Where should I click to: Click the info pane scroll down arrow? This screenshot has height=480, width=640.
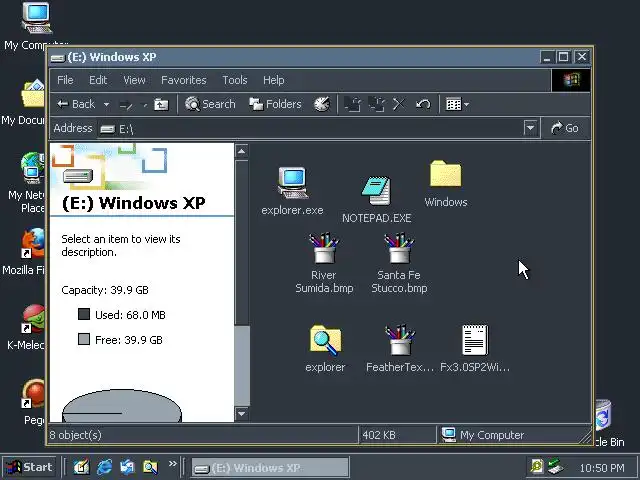[242, 414]
